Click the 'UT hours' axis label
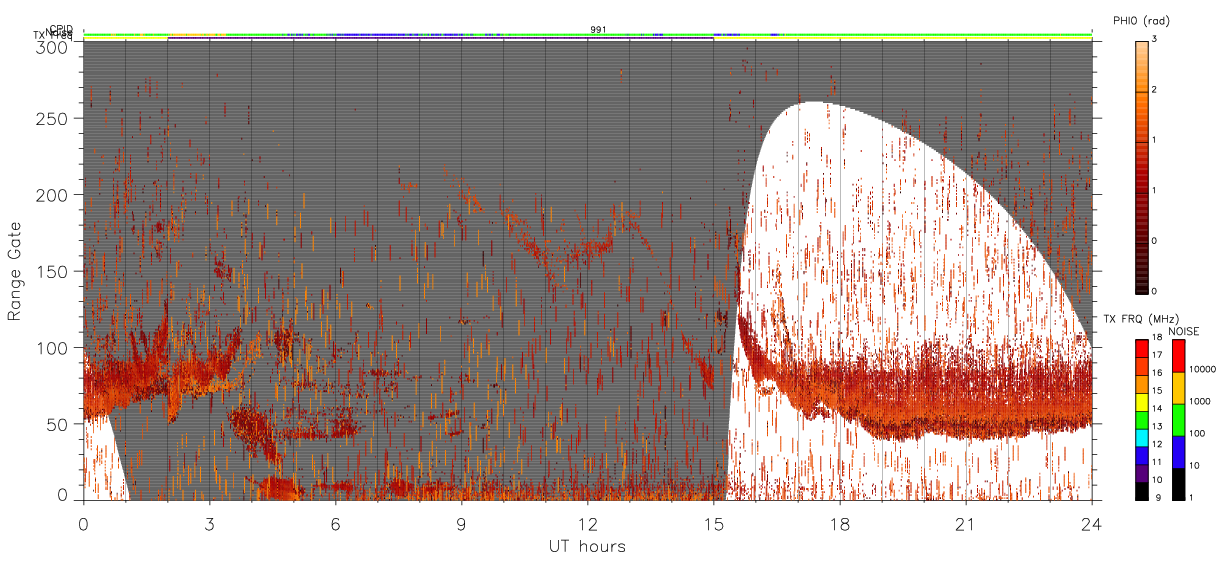The width and height of the screenshot is (1228, 567). coord(587,546)
